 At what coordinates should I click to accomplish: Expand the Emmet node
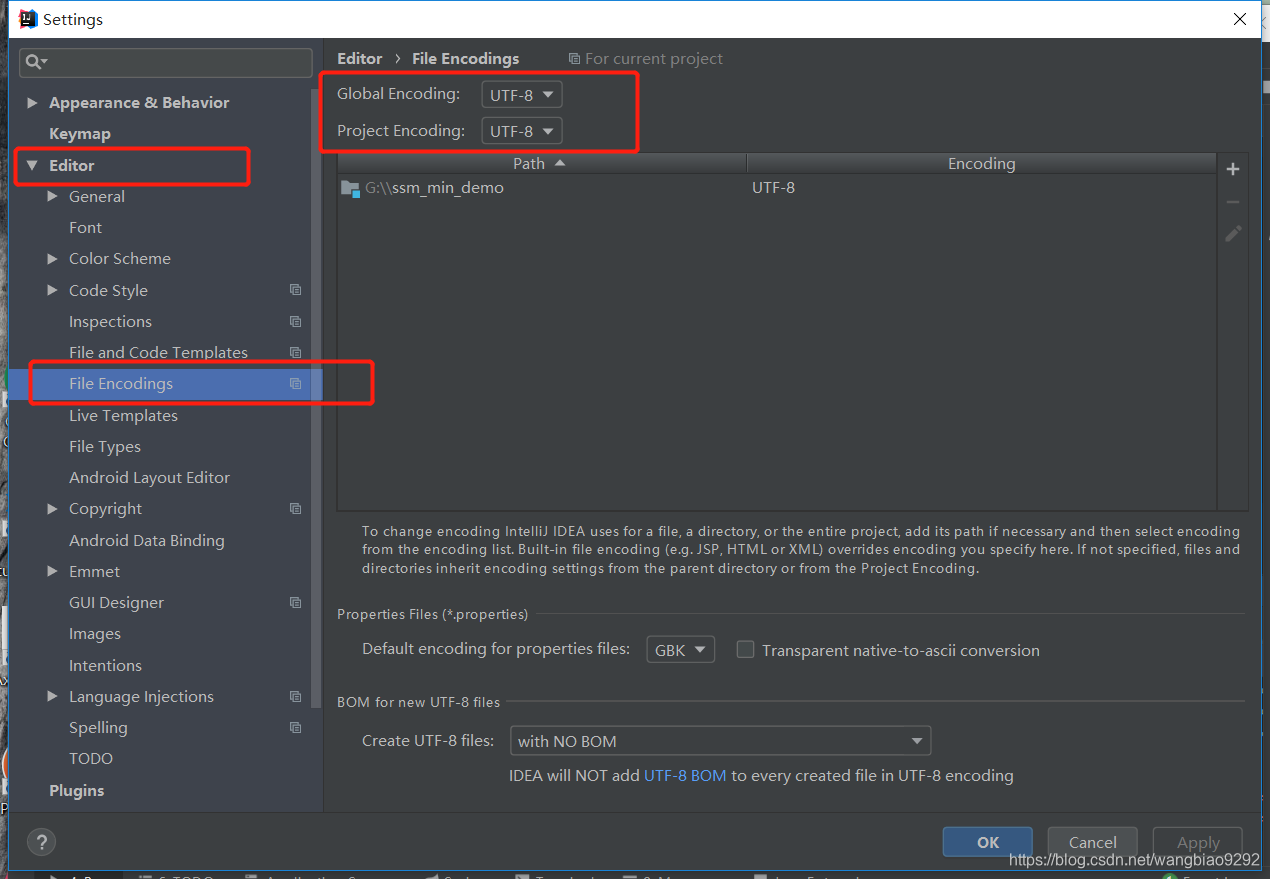click(x=52, y=571)
